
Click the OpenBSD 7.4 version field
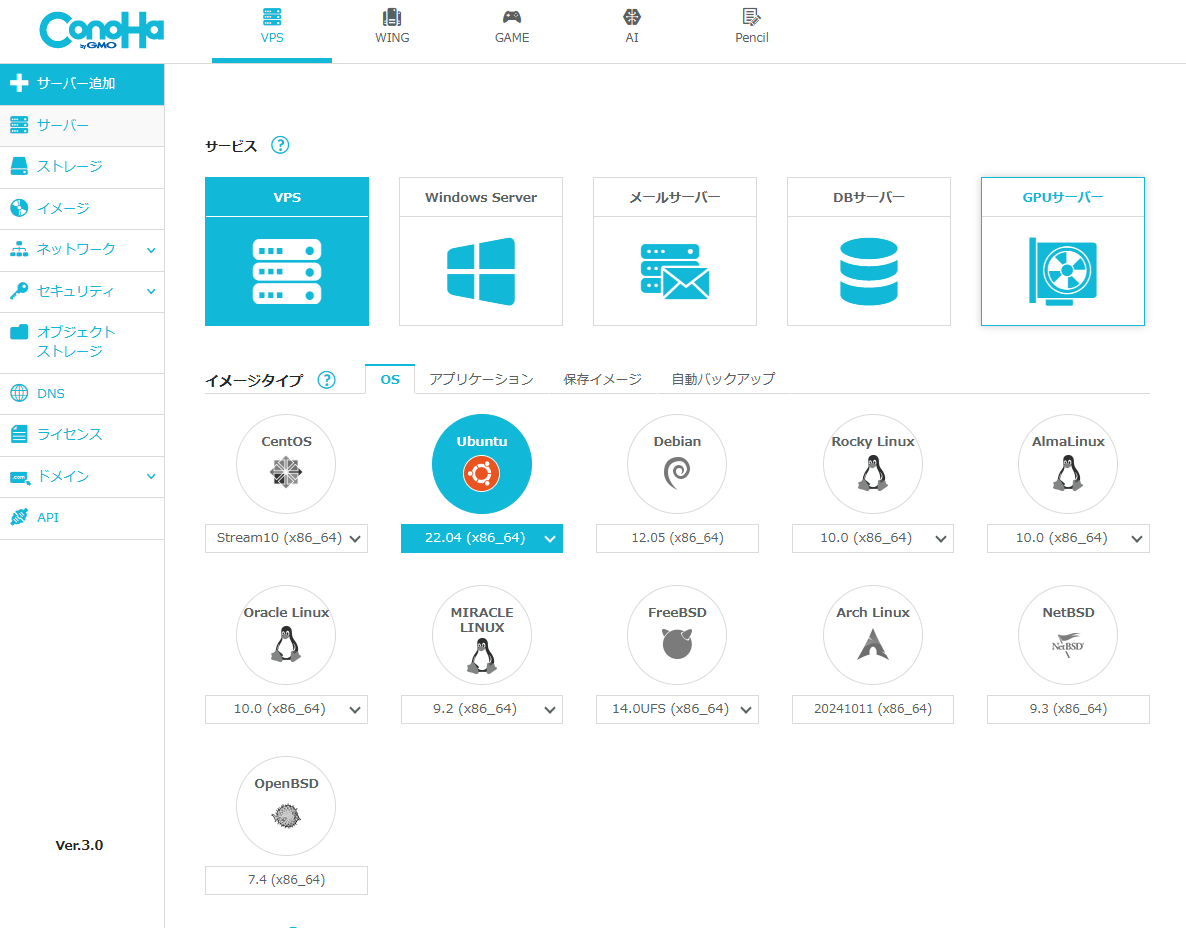point(286,880)
